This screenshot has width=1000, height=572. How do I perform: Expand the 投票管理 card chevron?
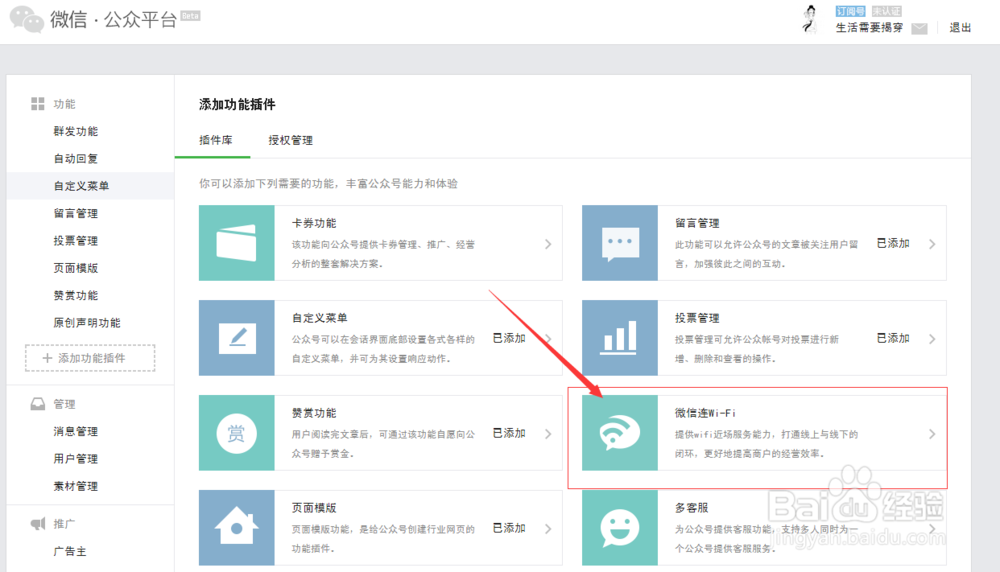click(932, 339)
